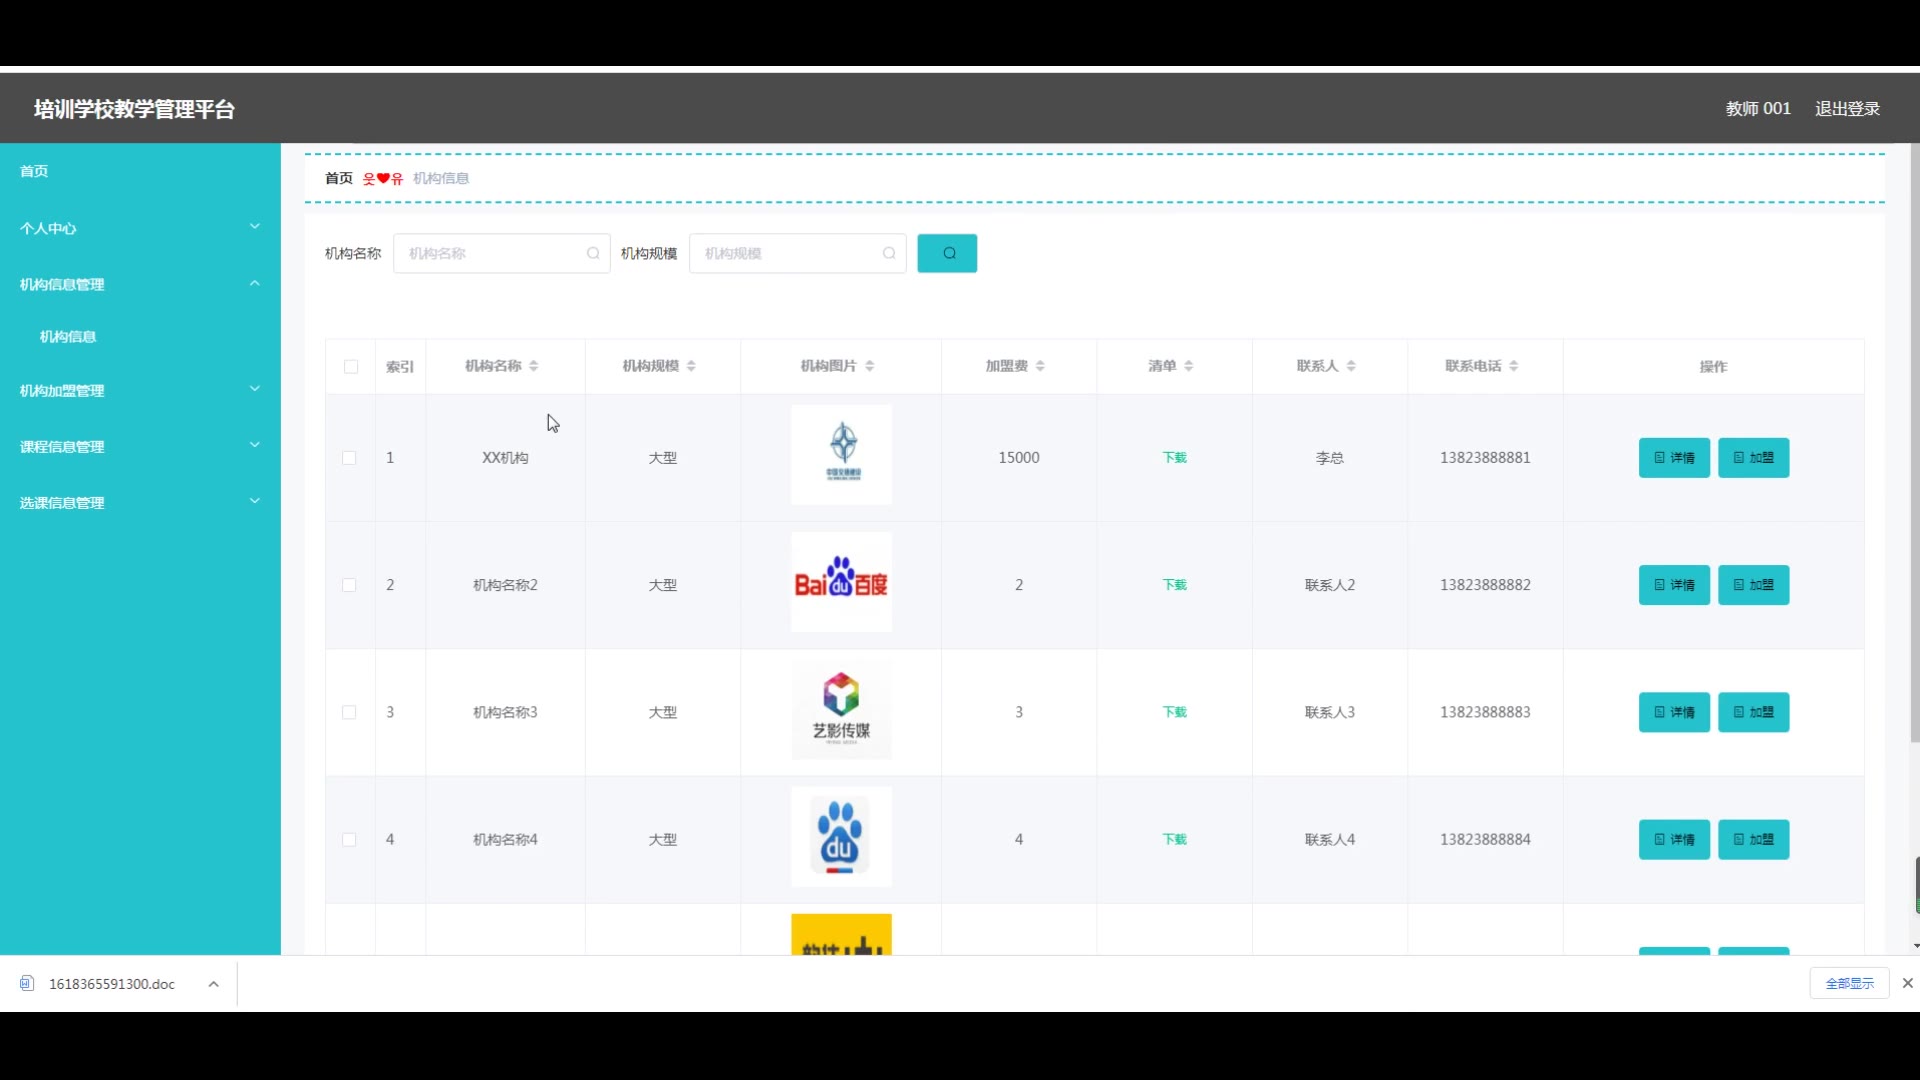Click 下载 link in row 2

click(x=1174, y=585)
